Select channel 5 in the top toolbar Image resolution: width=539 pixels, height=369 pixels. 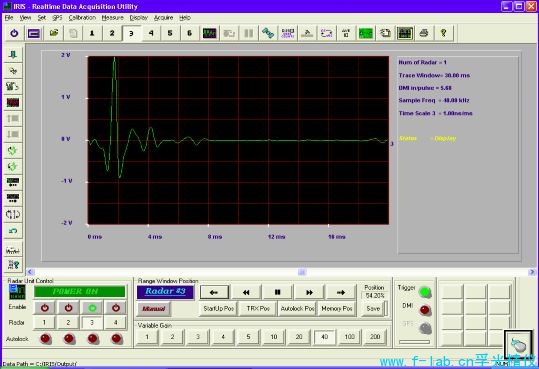170,33
